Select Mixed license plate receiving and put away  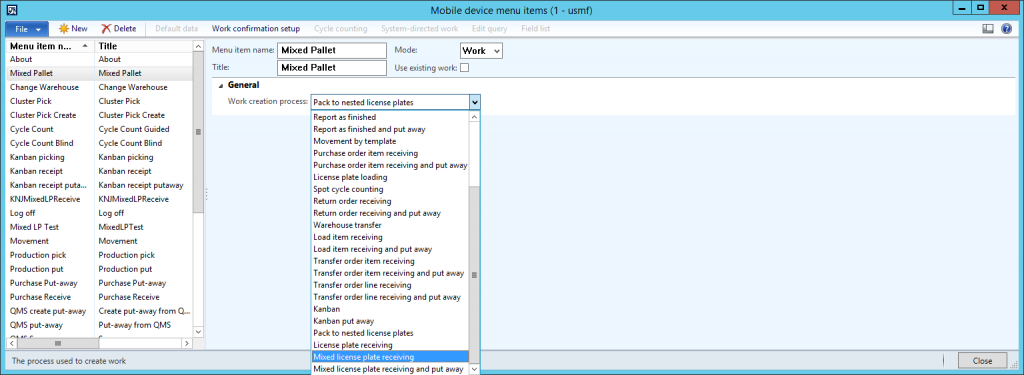coord(390,369)
